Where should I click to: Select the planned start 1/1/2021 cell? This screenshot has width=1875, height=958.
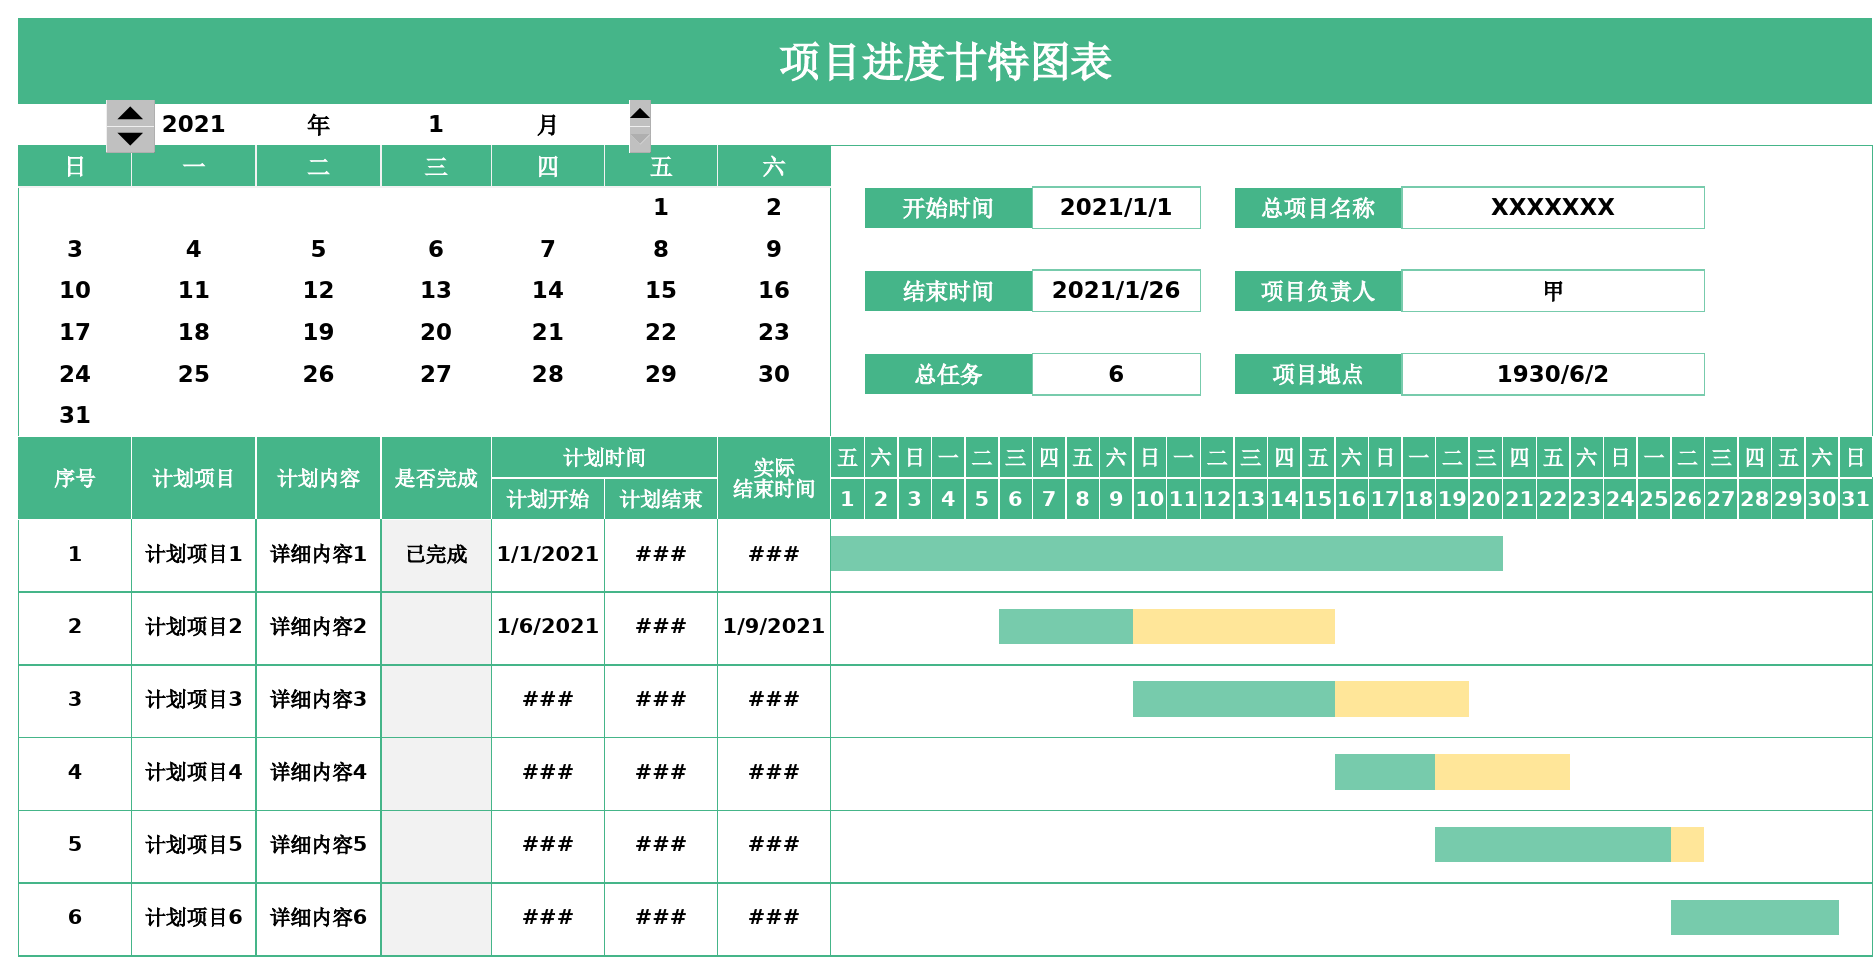pos(548,554)
